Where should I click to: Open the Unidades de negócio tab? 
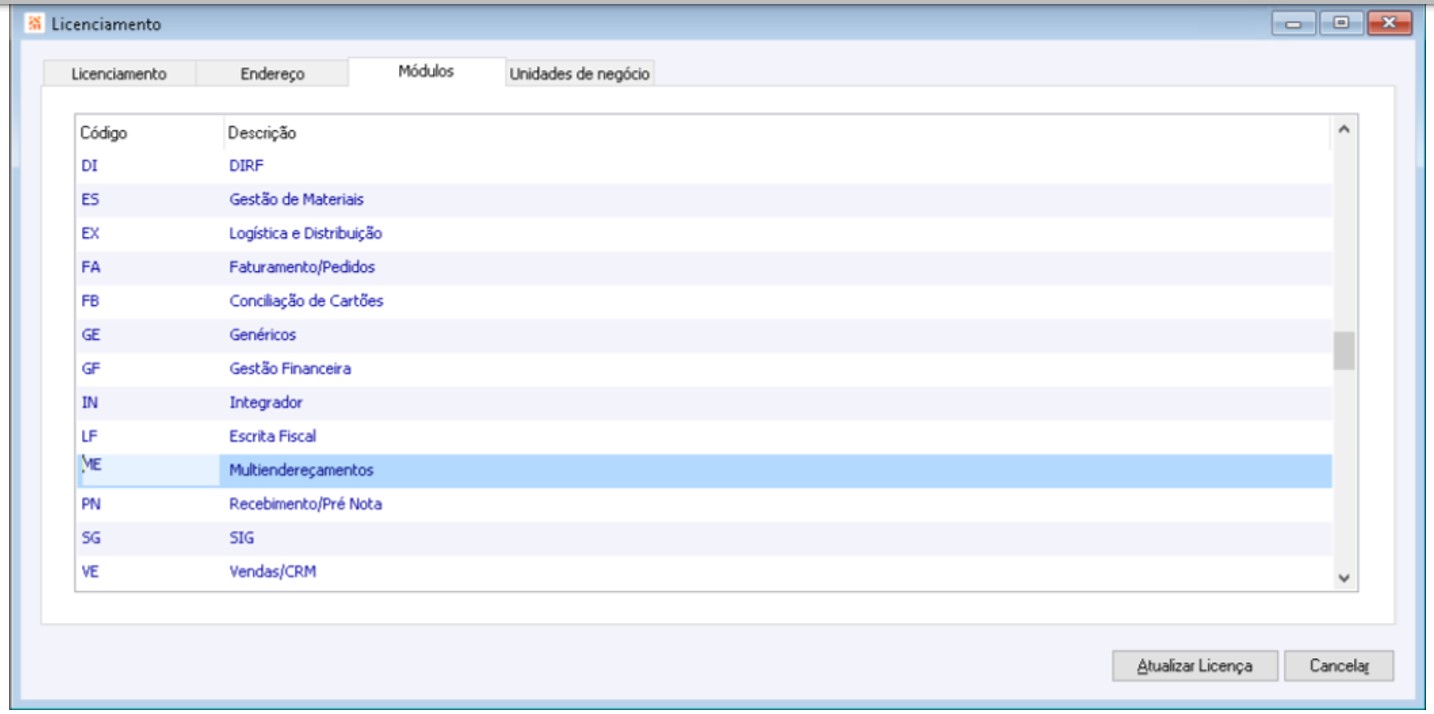581,74
